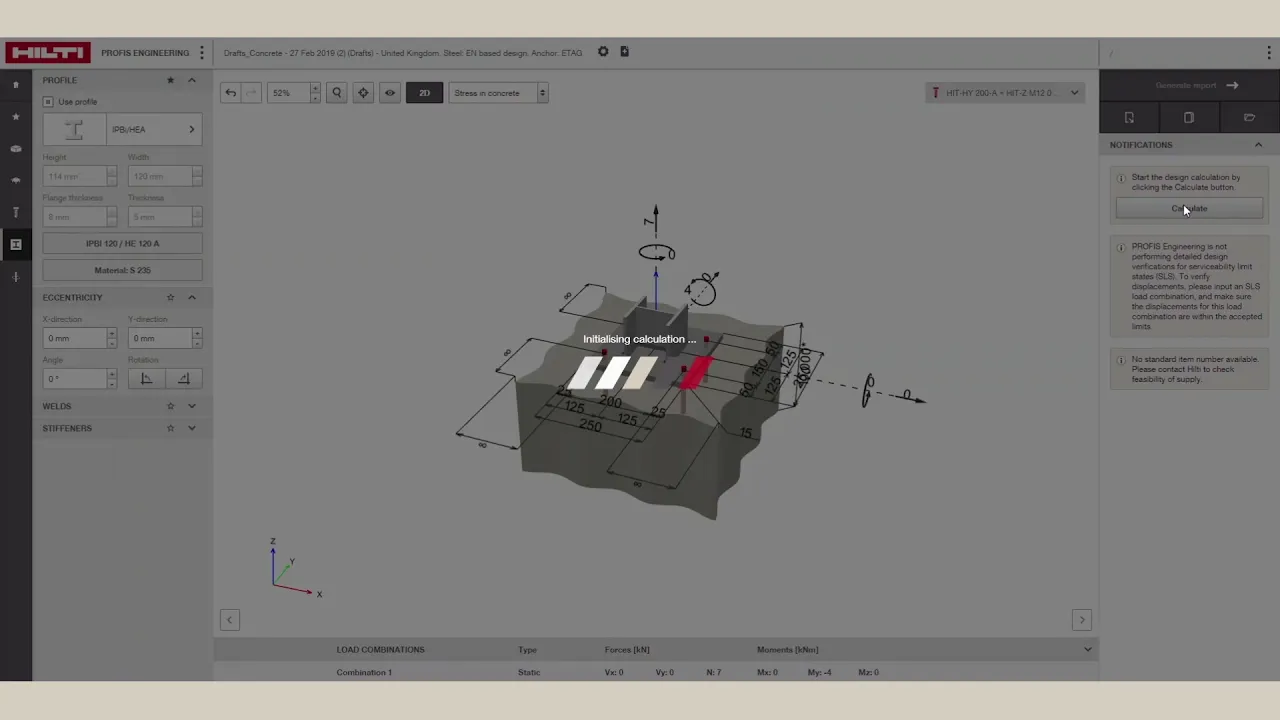The width and height of the screenshot is (1280, 720).
Task: Open the base material sidebar tab
Action: (16, 149)
